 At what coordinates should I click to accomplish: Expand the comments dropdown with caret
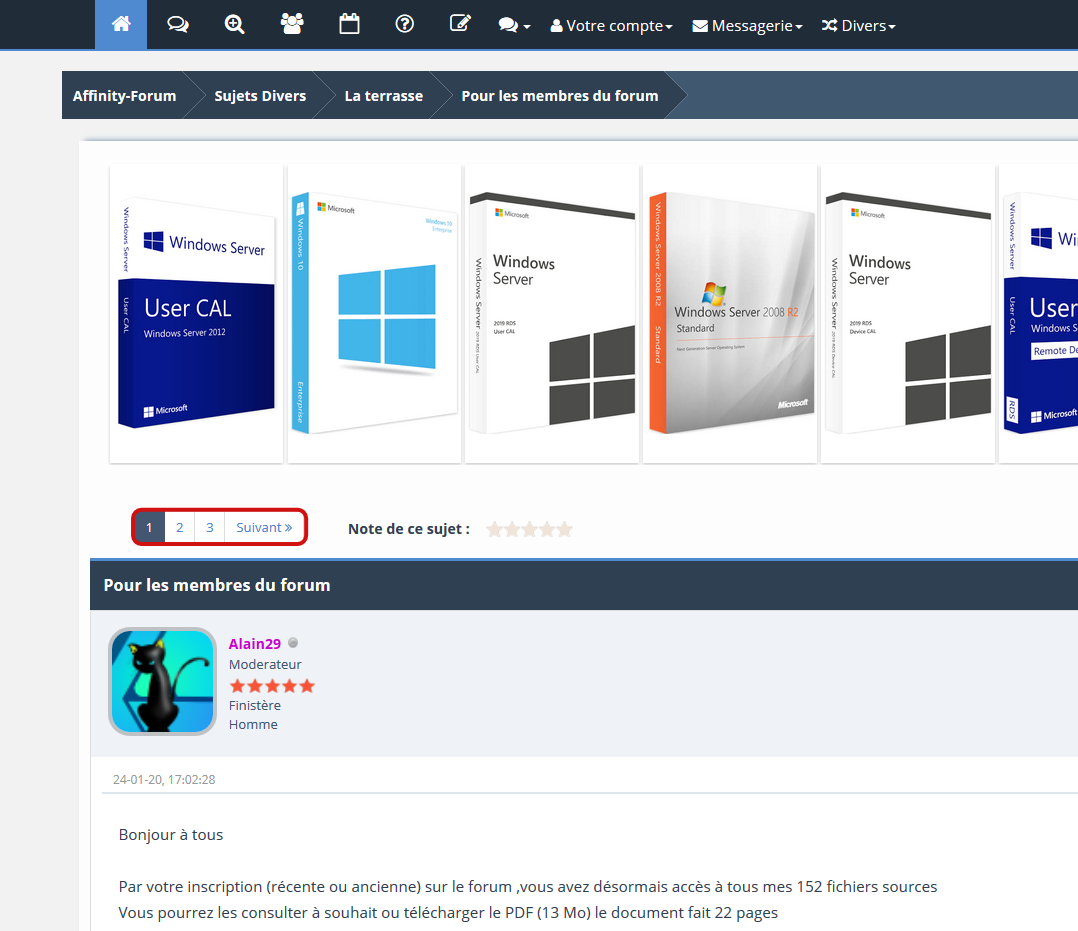(514, 26)
